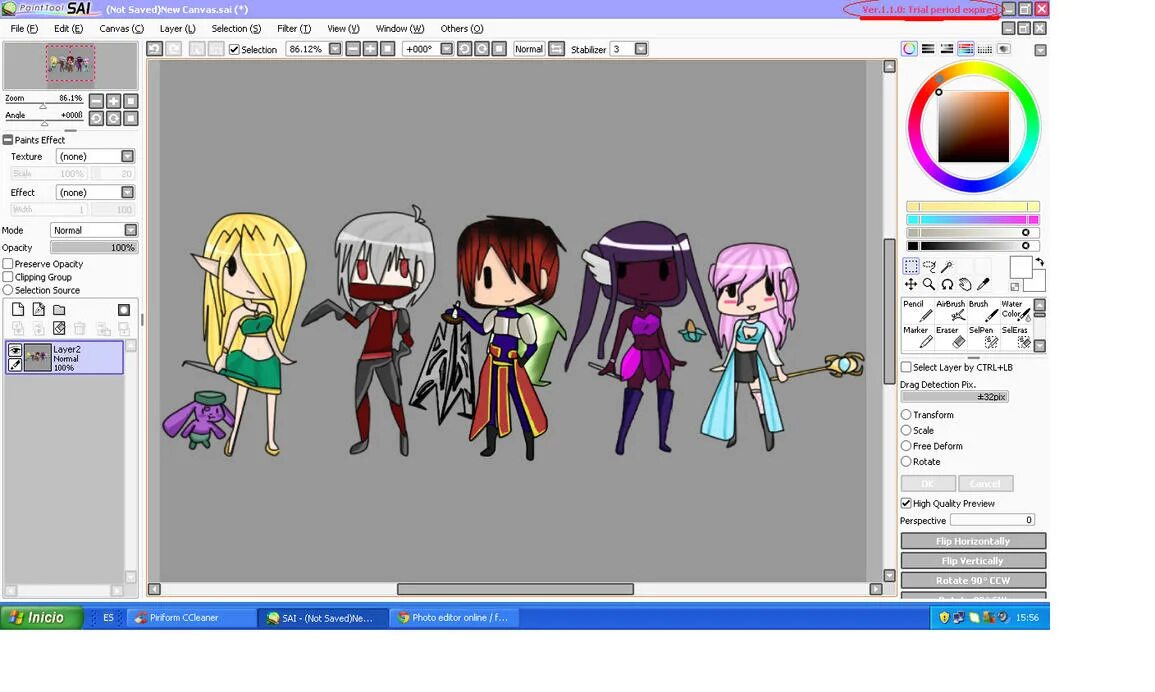Enable Preserve Opacity
Screen dimensions: 1155x692
8,264
